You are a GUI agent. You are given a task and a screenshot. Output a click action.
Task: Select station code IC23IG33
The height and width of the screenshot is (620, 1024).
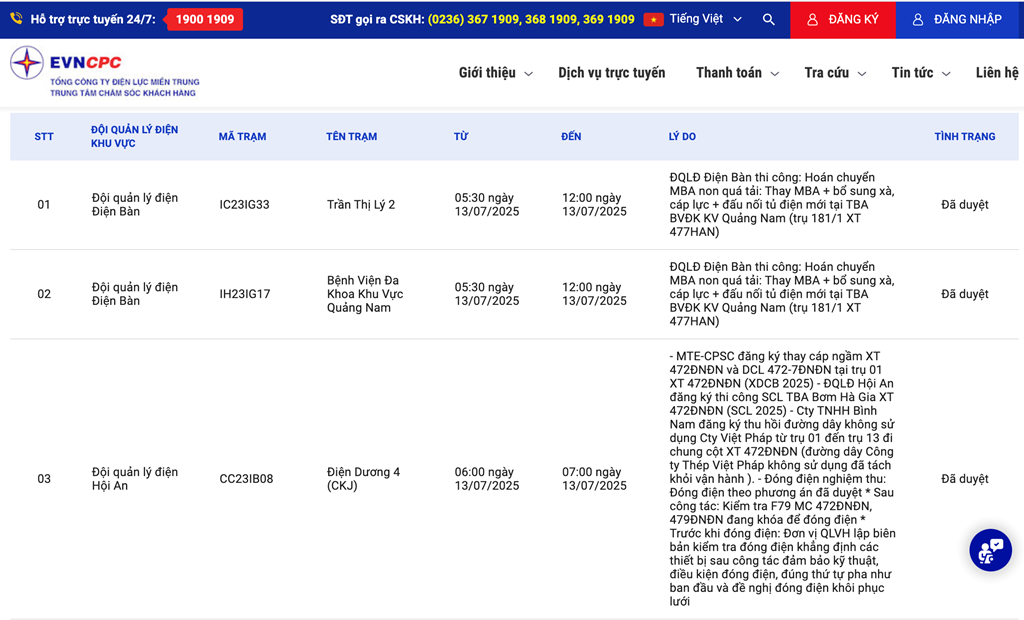pyautogui.click(x=244, y=204)
